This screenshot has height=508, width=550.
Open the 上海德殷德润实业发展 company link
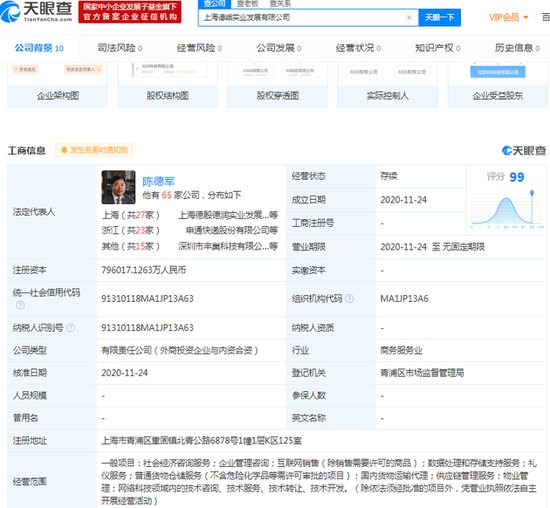click(228, 215)
